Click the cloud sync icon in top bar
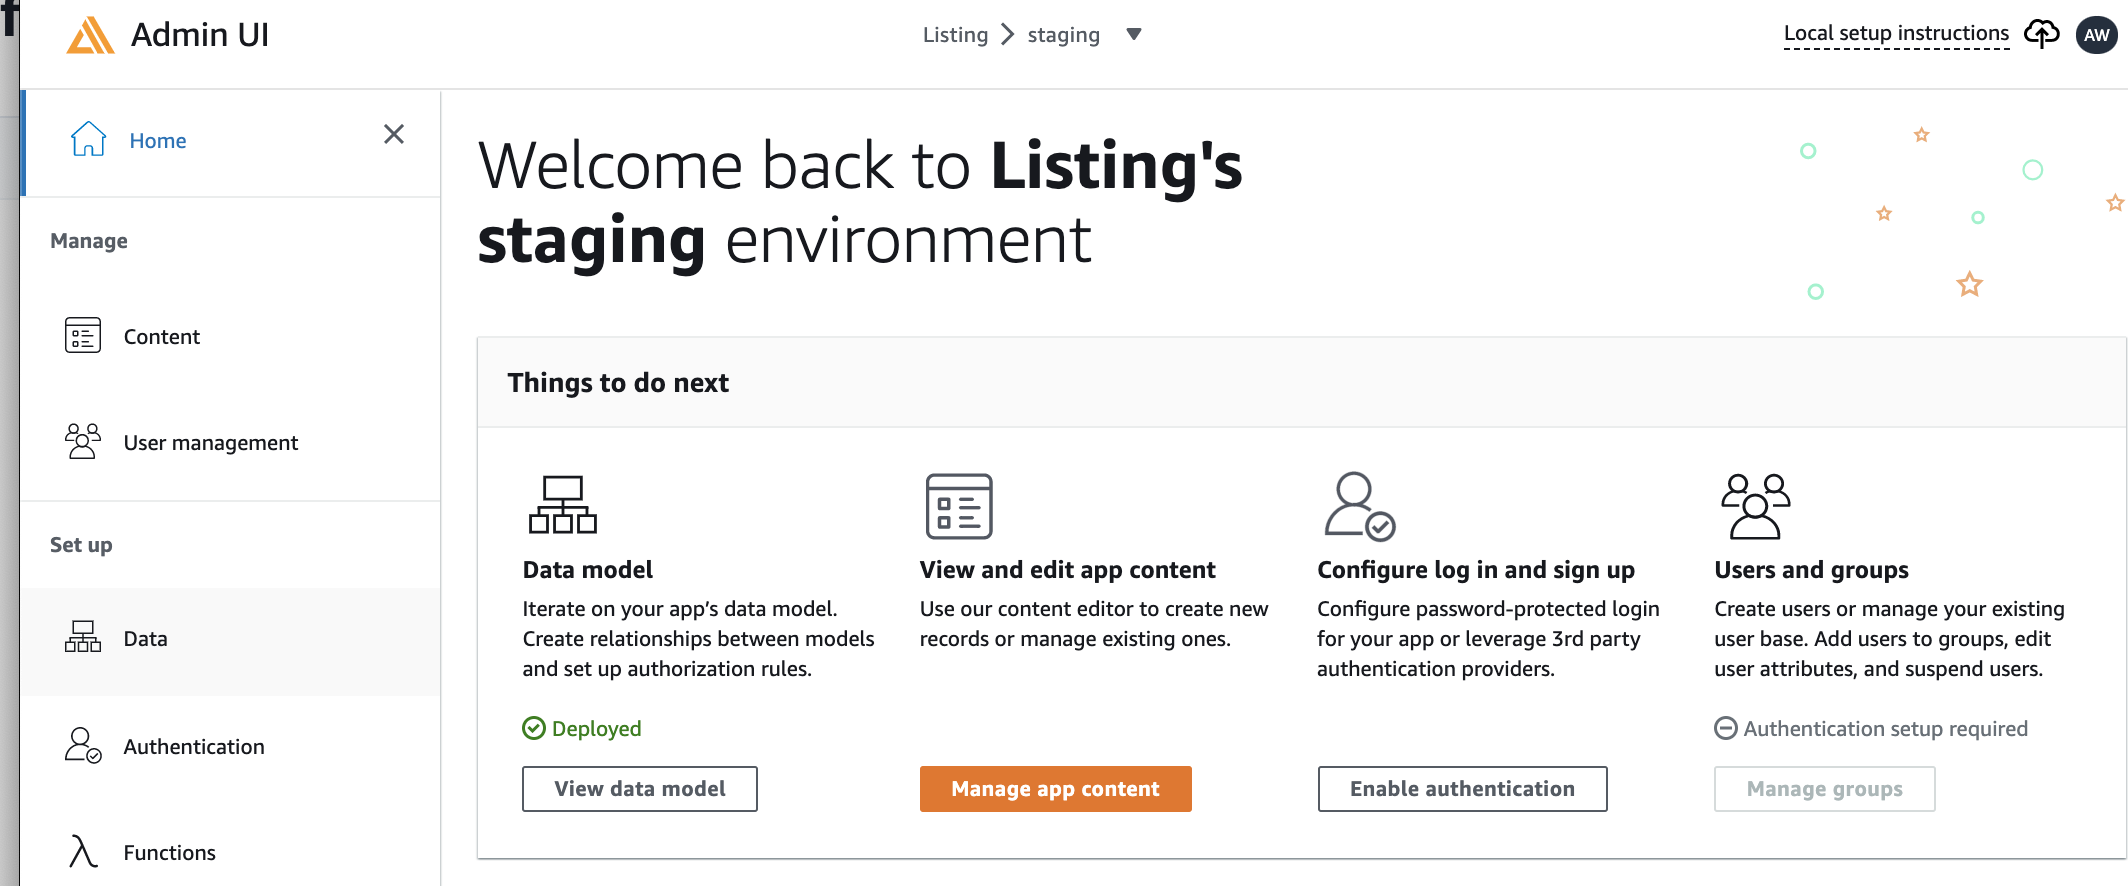This screenshot has width=2128, height=886. [x=2040, y=33]
